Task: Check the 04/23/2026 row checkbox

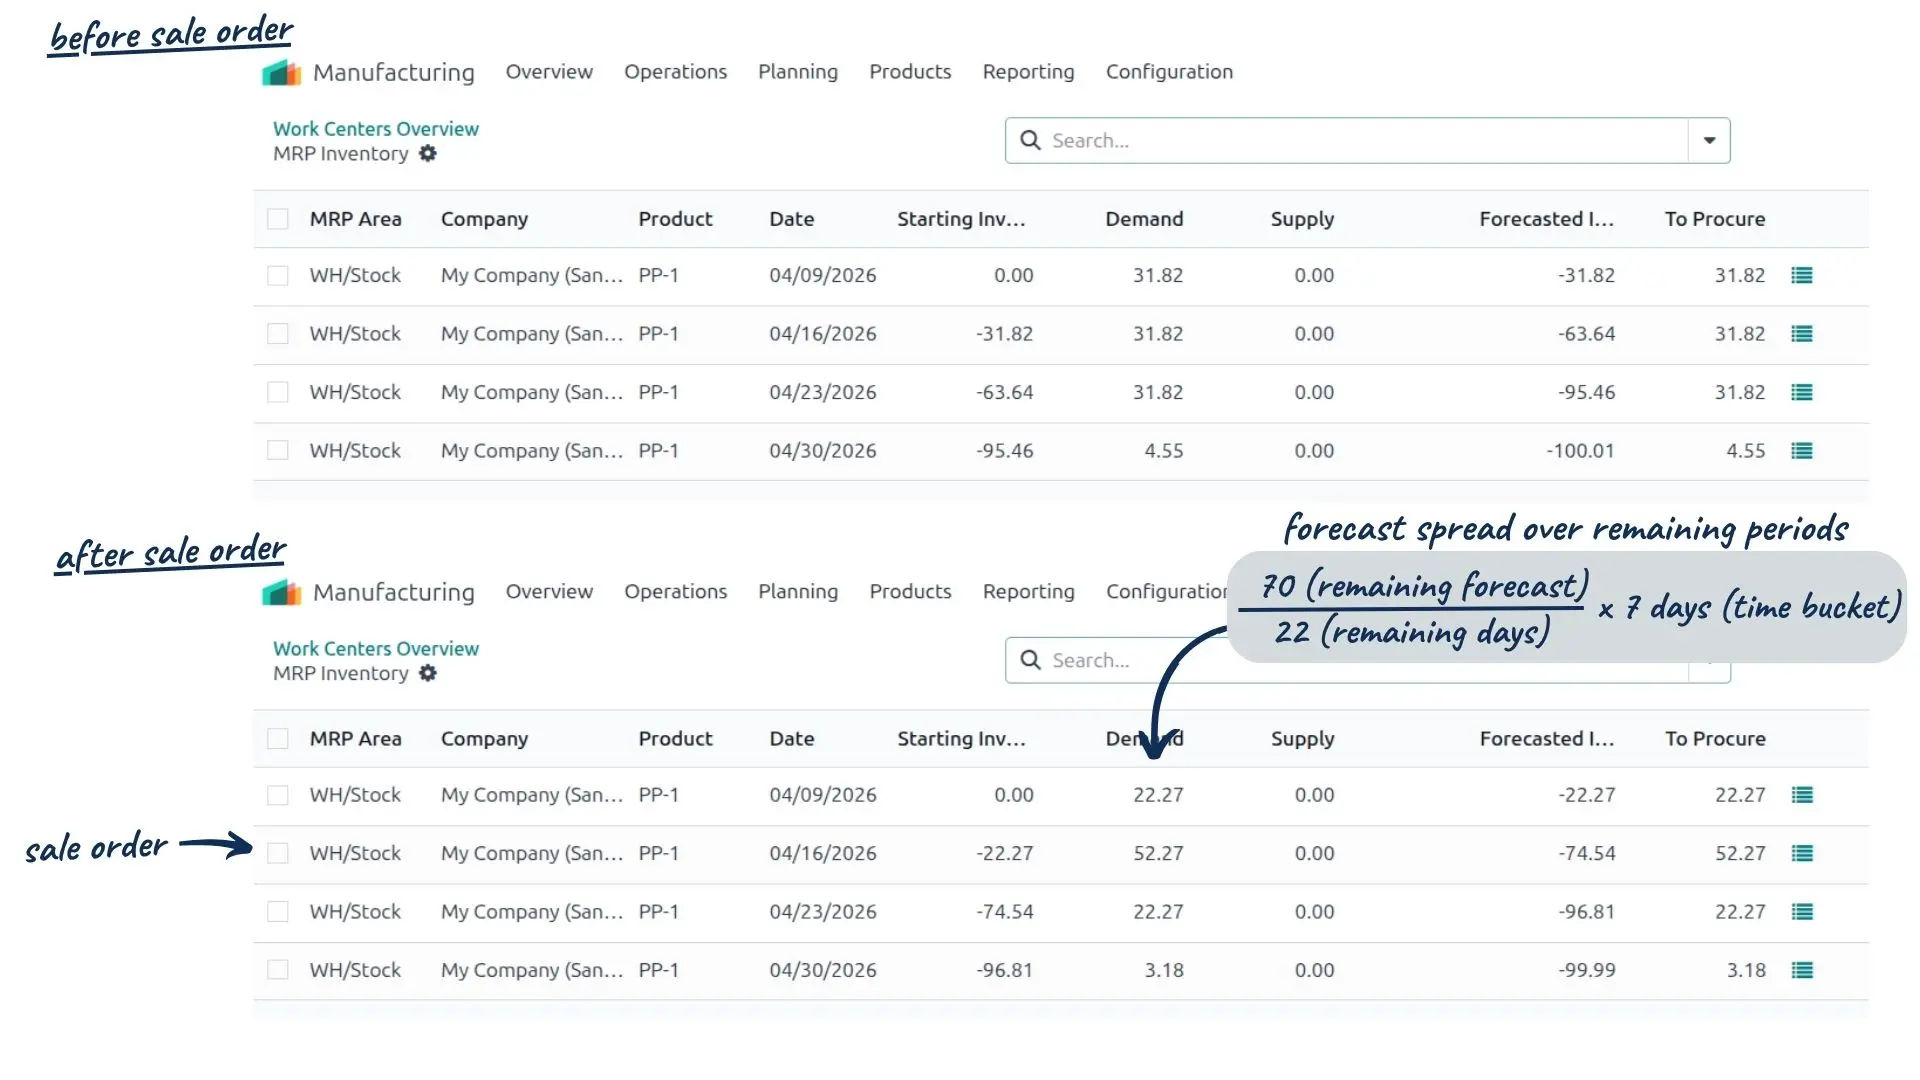Action: 278,392
